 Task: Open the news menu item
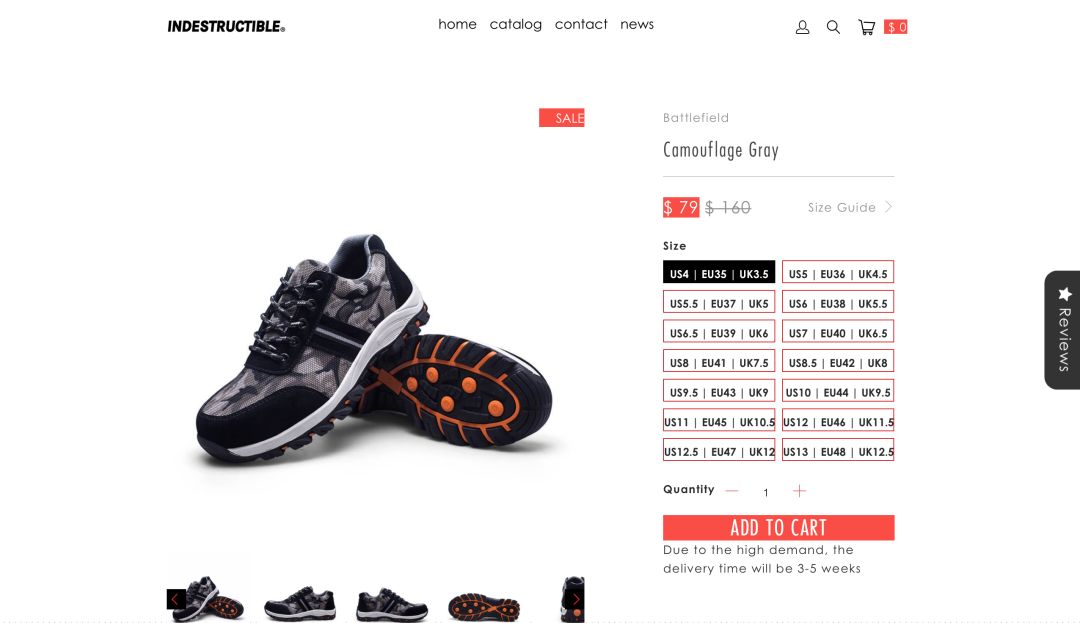(637, 25)
